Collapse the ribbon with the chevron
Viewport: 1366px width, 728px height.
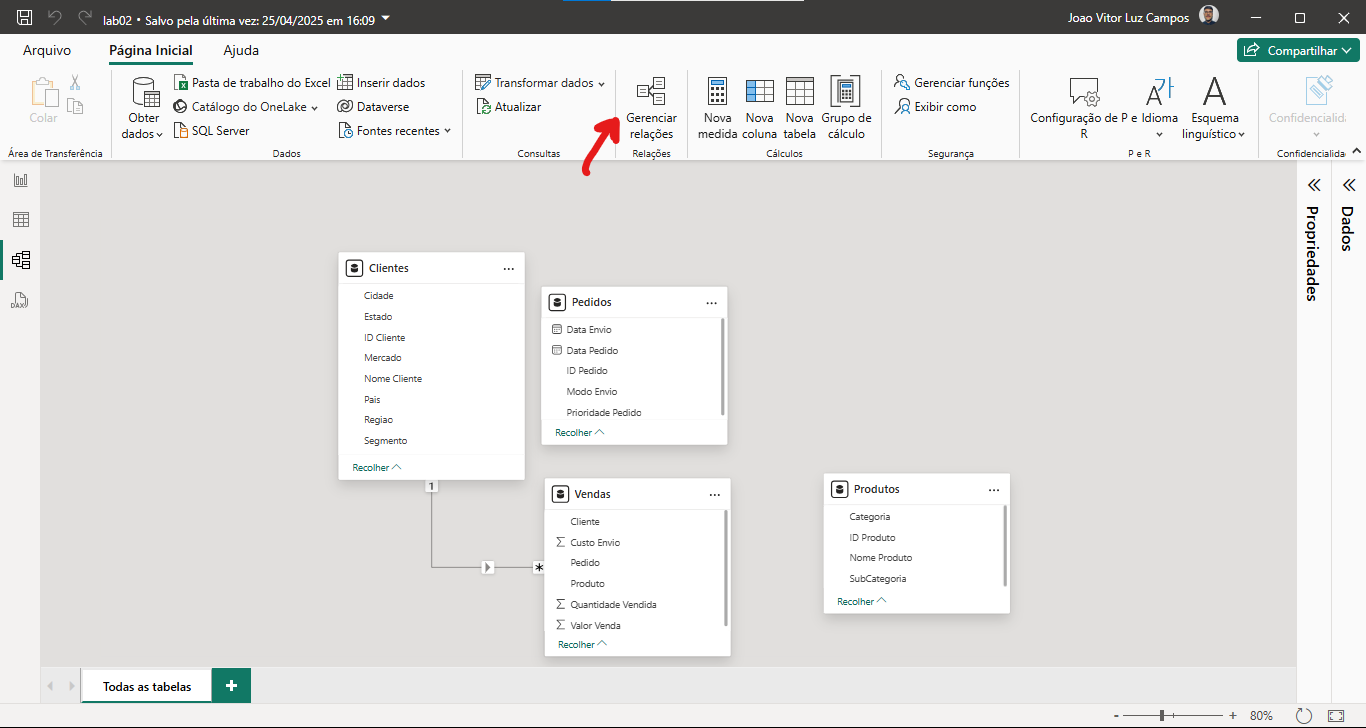[x=1357, y=151]
